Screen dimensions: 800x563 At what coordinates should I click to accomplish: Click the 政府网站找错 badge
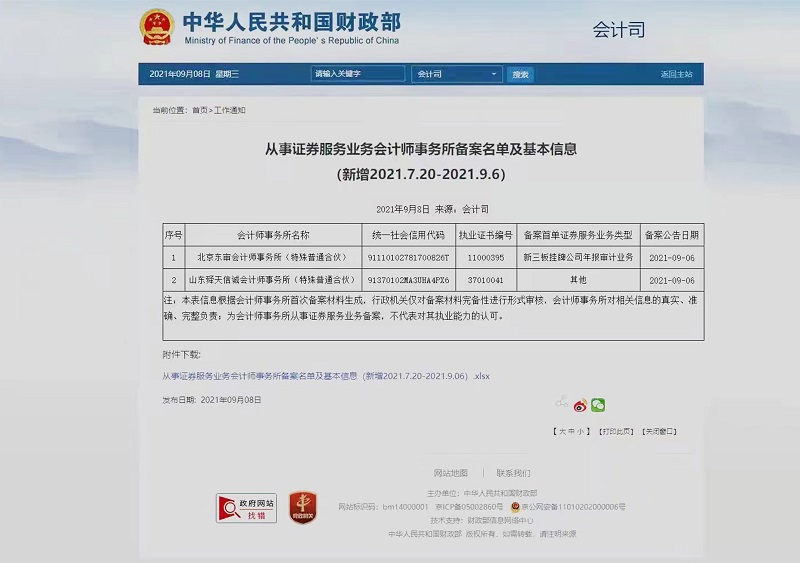pyautogui.click(x=246, y=508)
